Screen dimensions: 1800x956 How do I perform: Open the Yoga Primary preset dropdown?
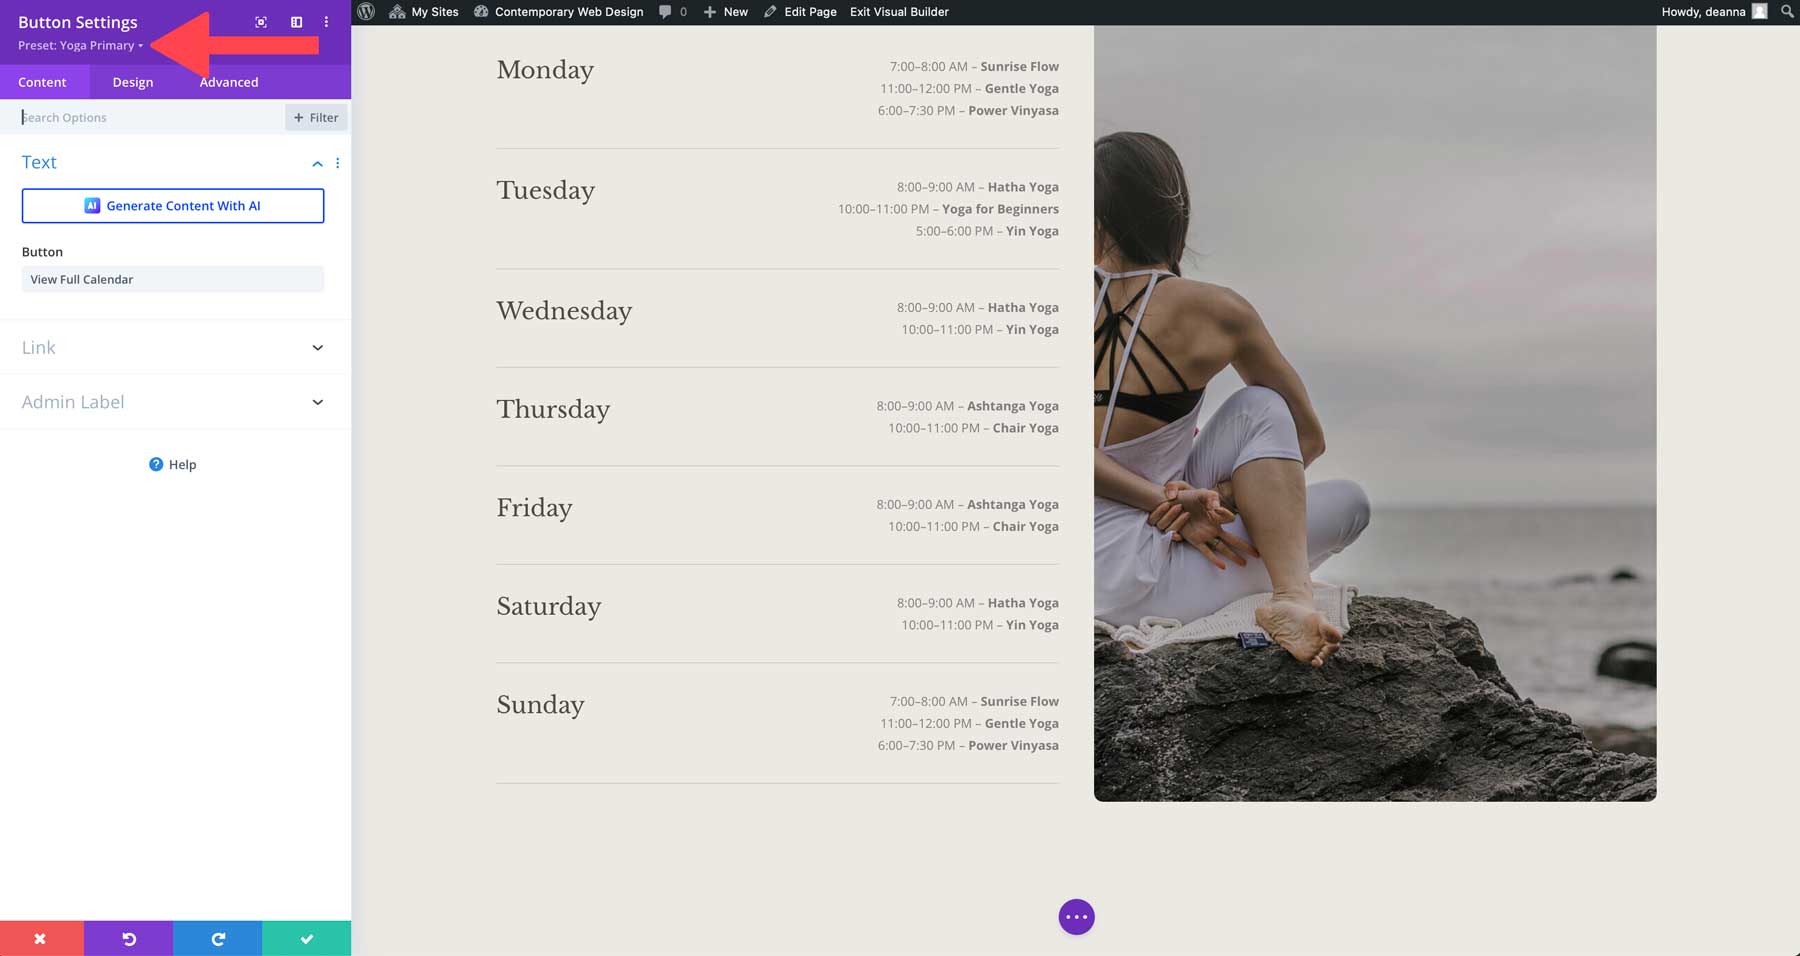[x=82, y=45]
